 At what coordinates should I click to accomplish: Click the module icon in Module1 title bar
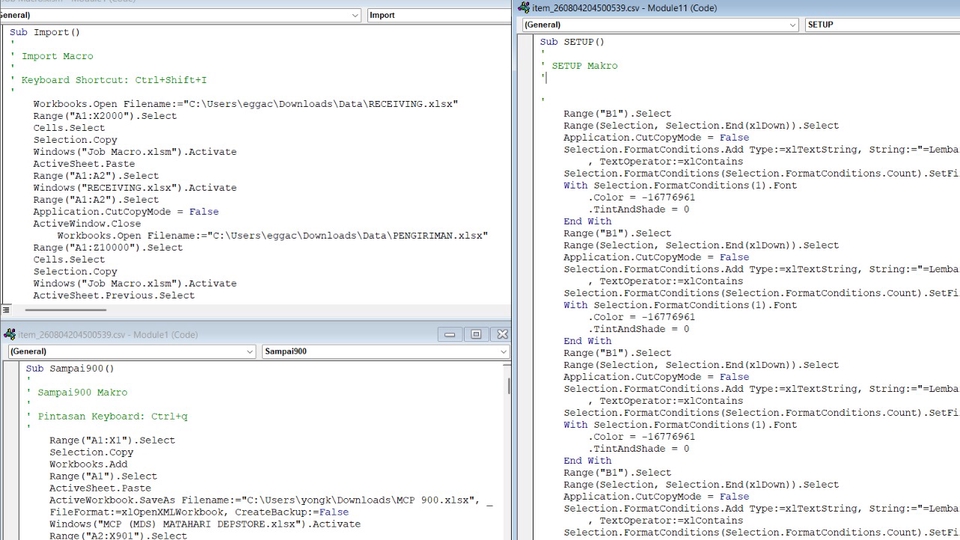pos(9,334)
